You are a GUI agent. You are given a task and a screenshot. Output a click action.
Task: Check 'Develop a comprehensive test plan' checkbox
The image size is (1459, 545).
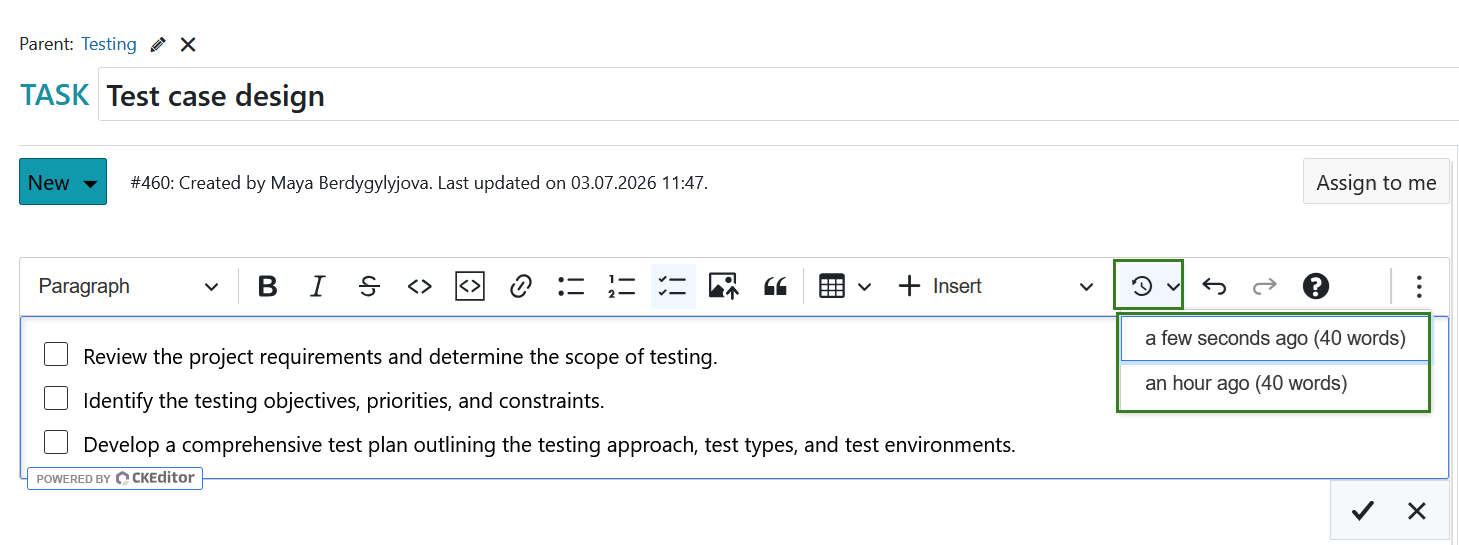[56, 442]
